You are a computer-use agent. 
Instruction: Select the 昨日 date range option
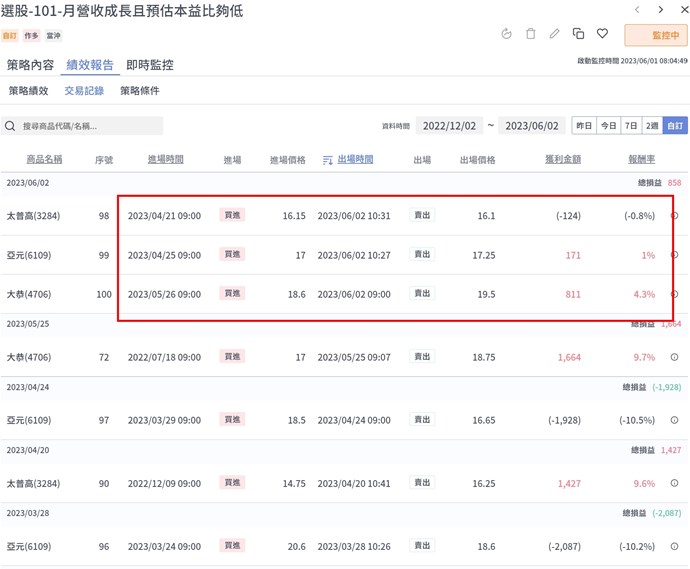[x=584, y=126]
